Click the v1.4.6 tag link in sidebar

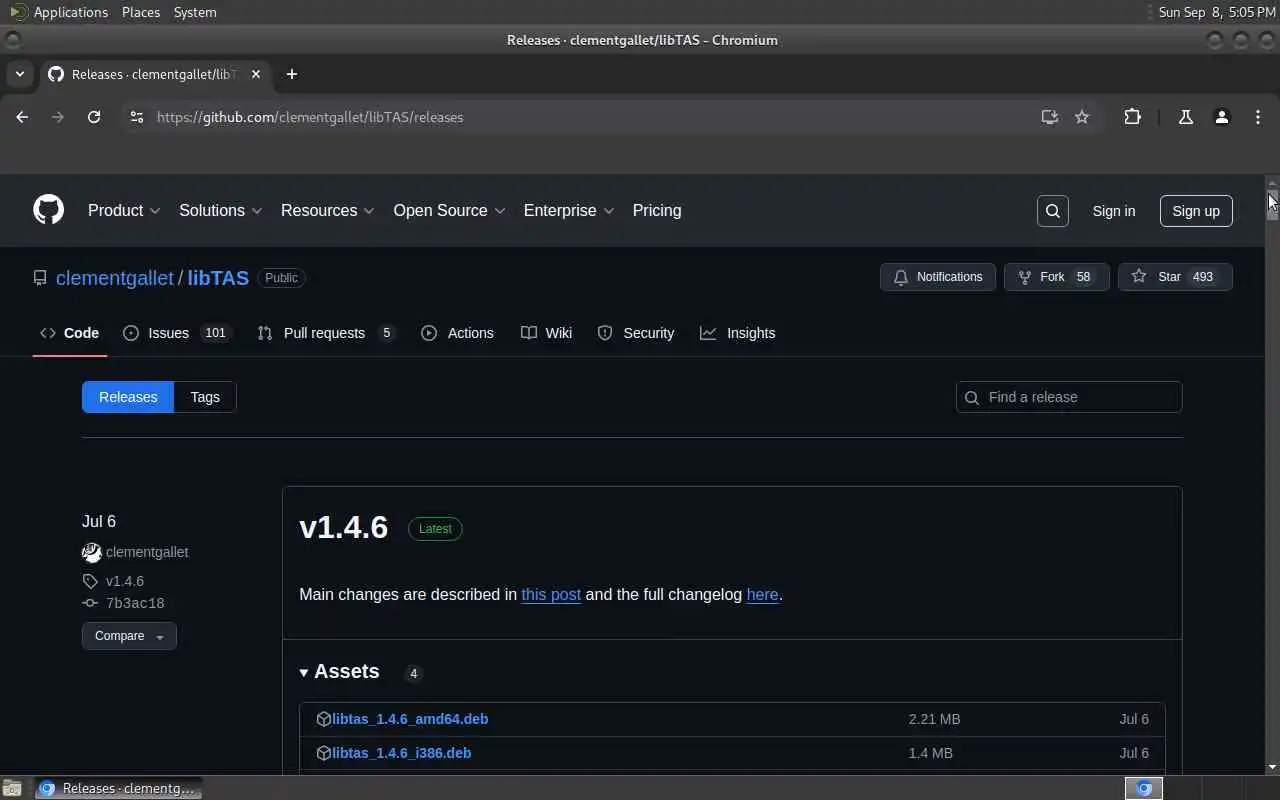click(125, 581)
